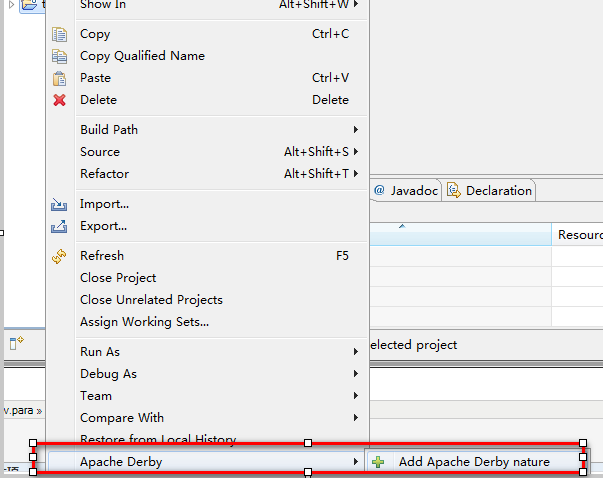Select Close Project
Viewport: 603px width, 478px height.
pos(208,278)
